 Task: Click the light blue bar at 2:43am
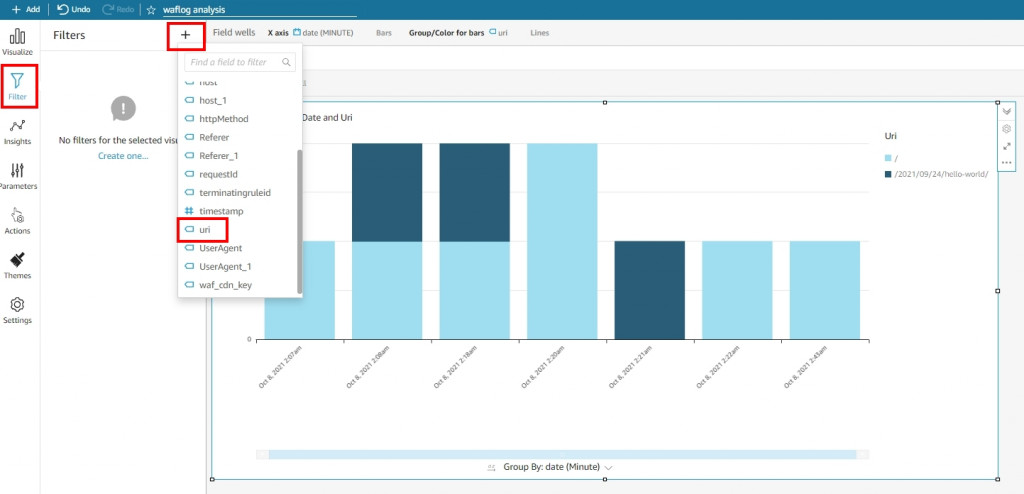(824, 290)
